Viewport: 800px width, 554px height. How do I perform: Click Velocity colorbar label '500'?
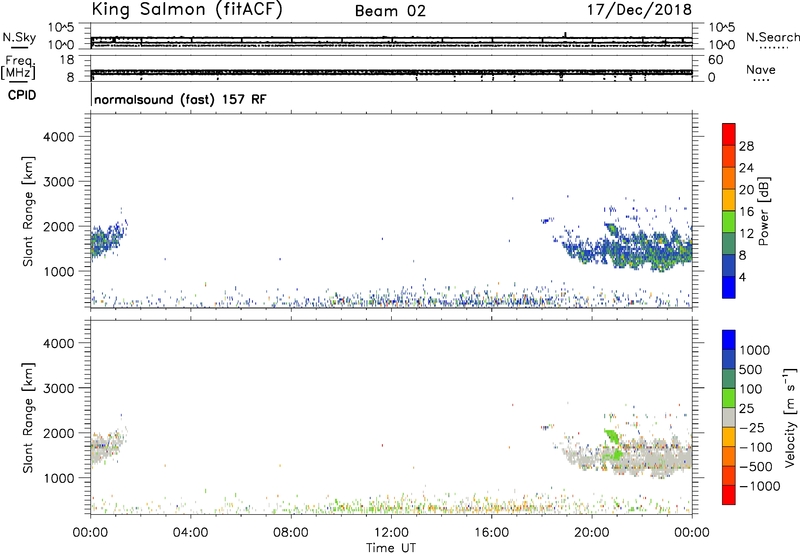[x=750, y=369]
